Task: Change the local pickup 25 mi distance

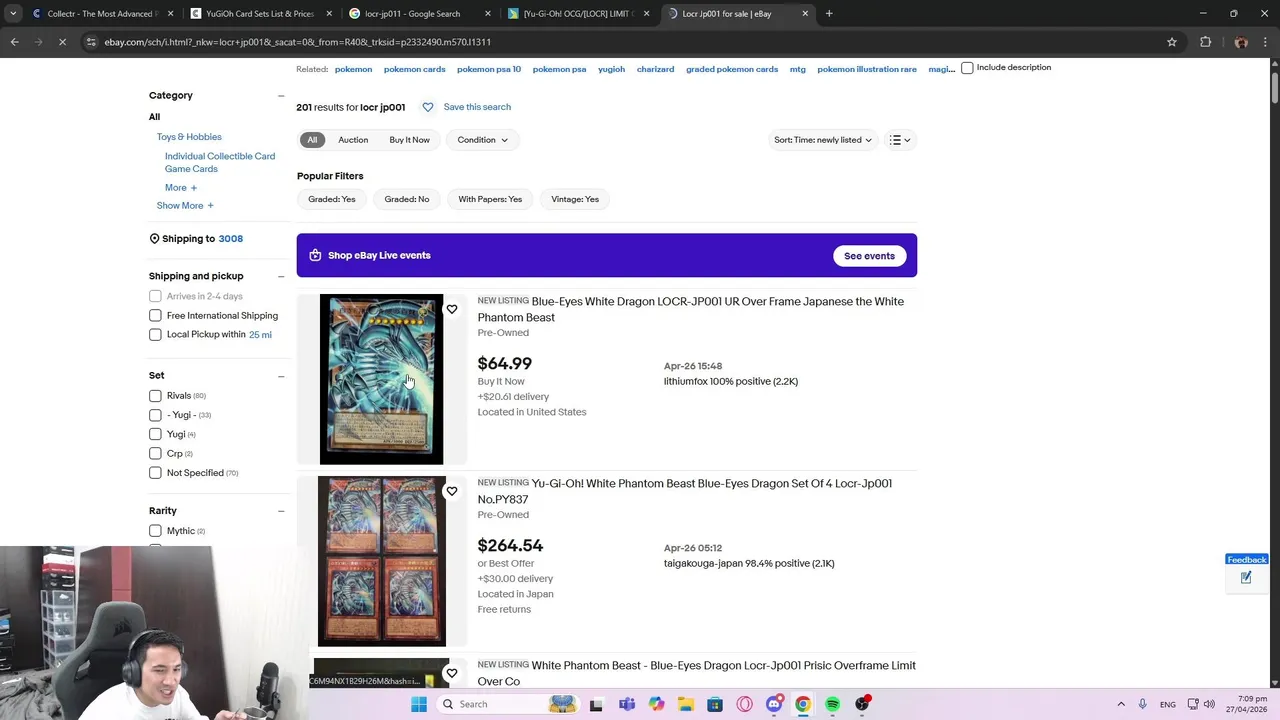Action: (260, 335)
